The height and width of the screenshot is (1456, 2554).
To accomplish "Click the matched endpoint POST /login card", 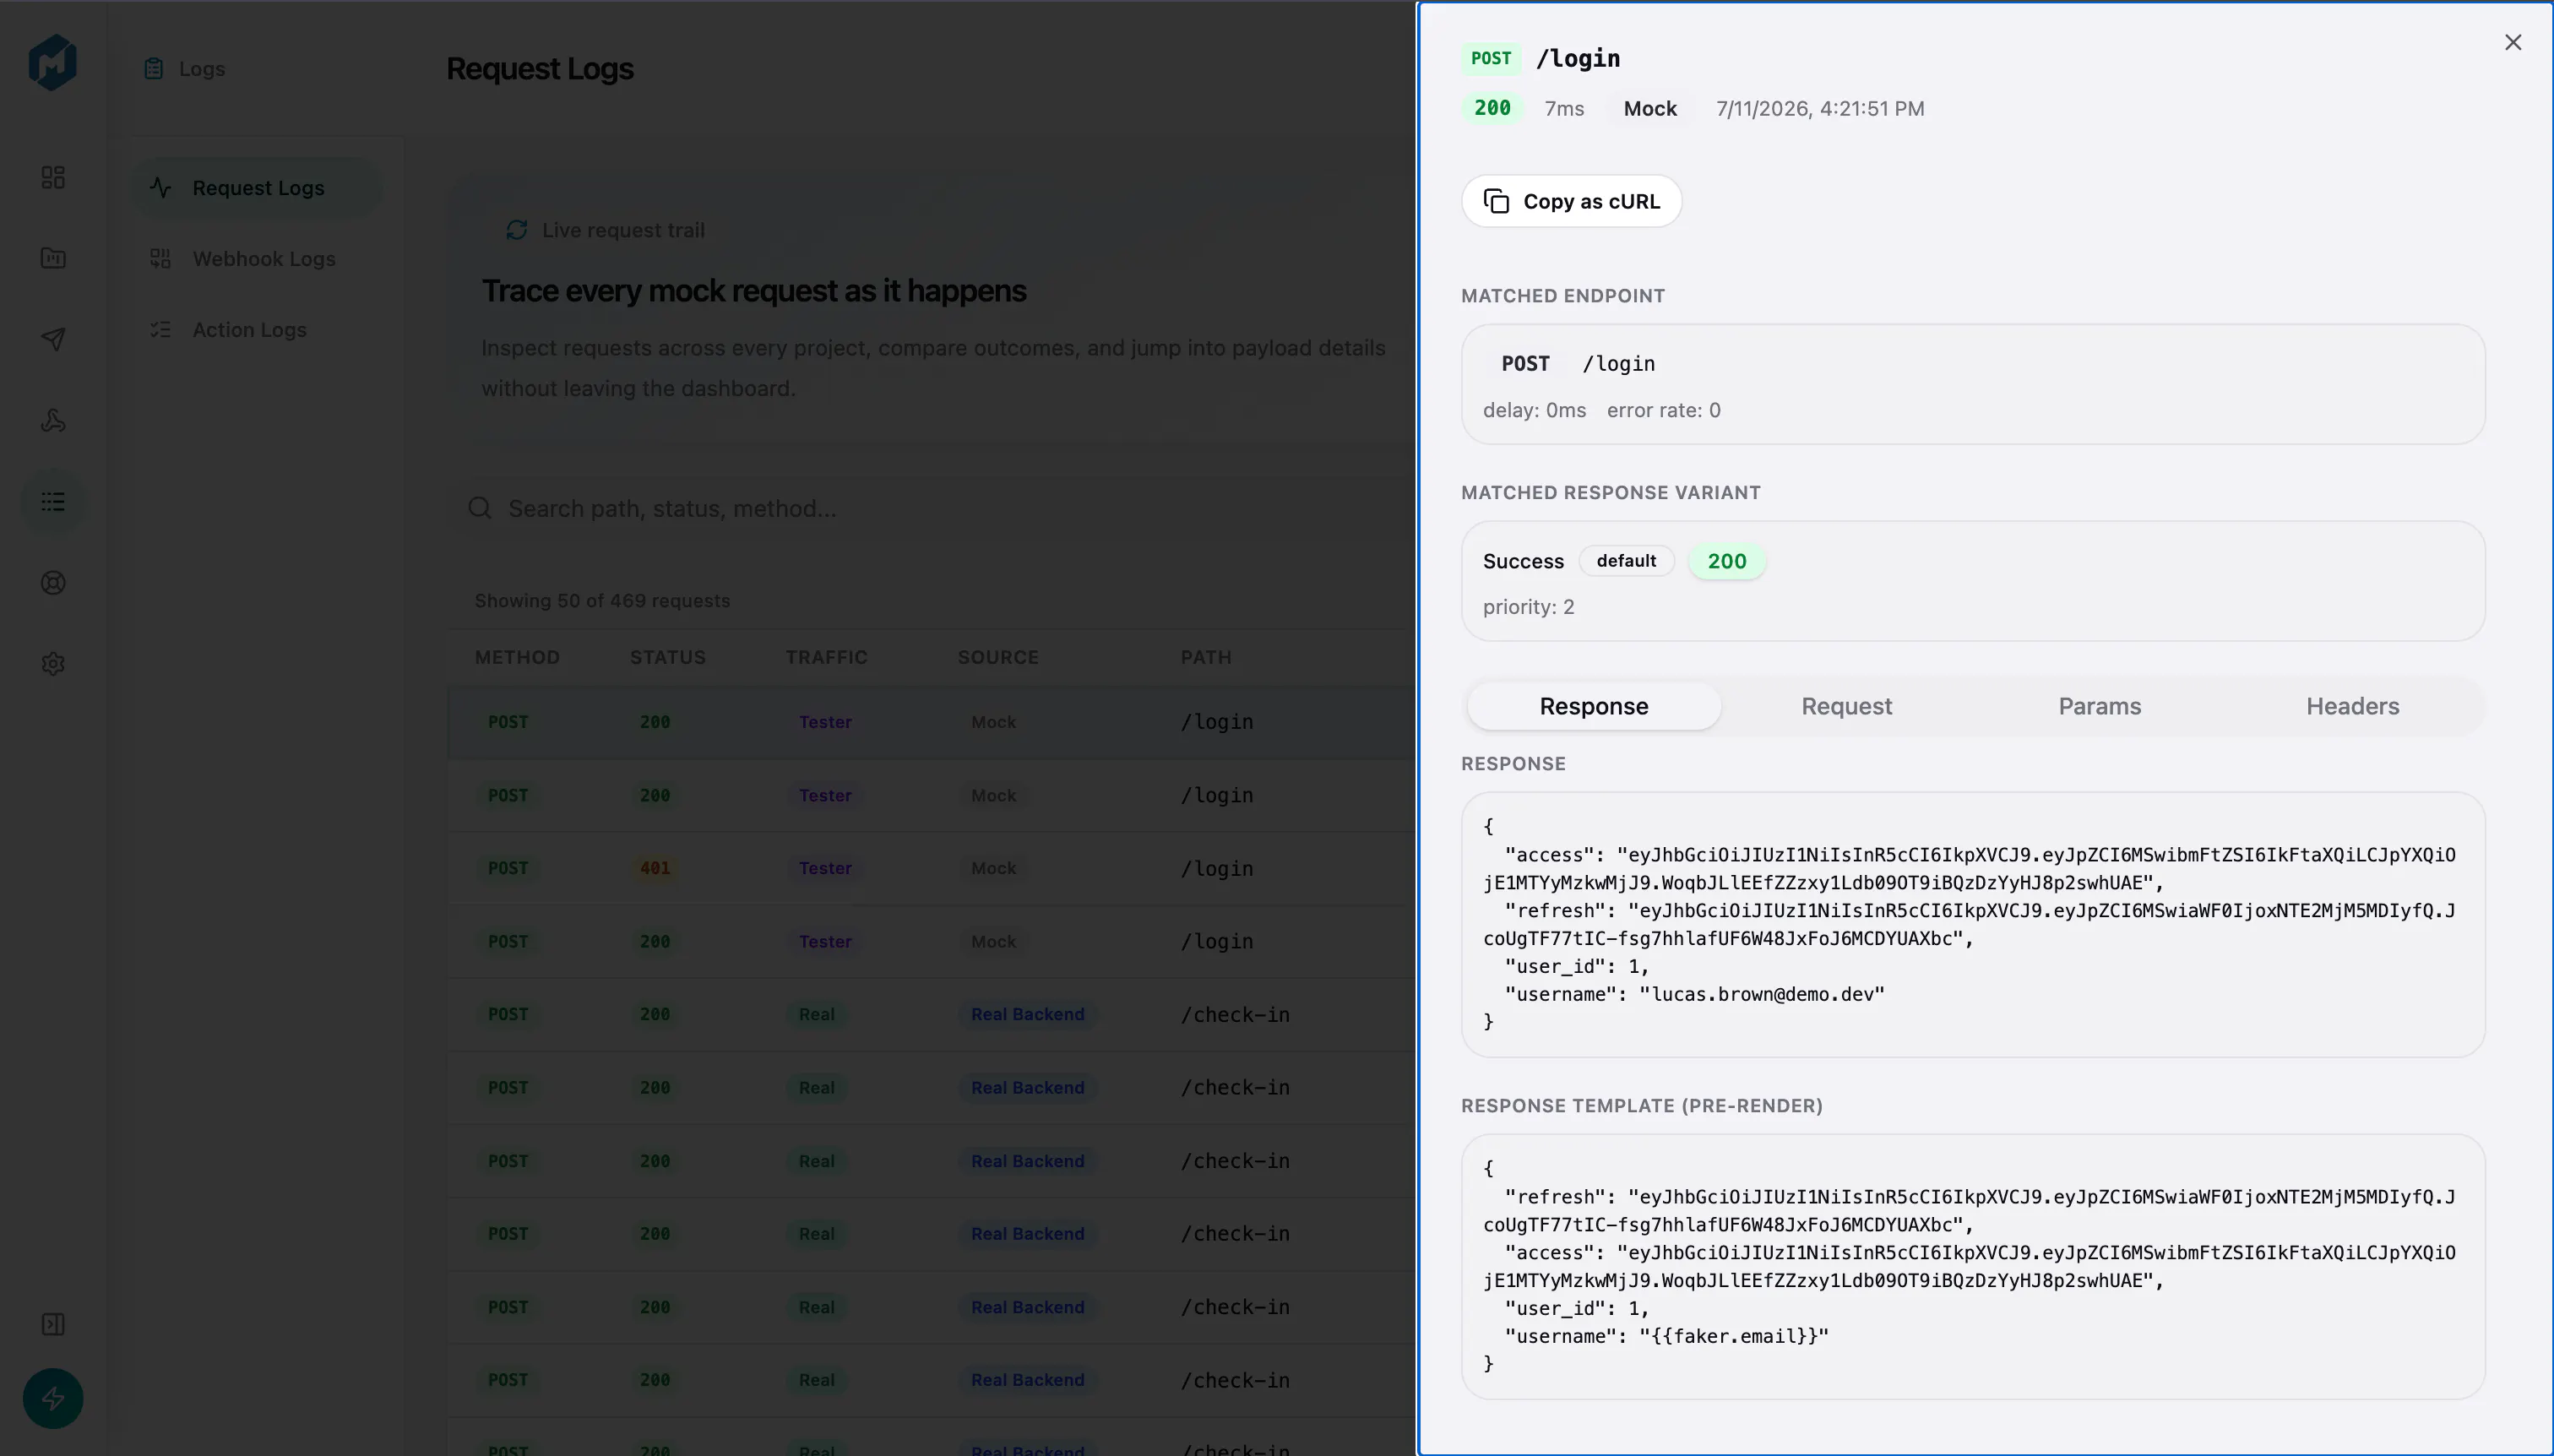I will pos(1973,384).
